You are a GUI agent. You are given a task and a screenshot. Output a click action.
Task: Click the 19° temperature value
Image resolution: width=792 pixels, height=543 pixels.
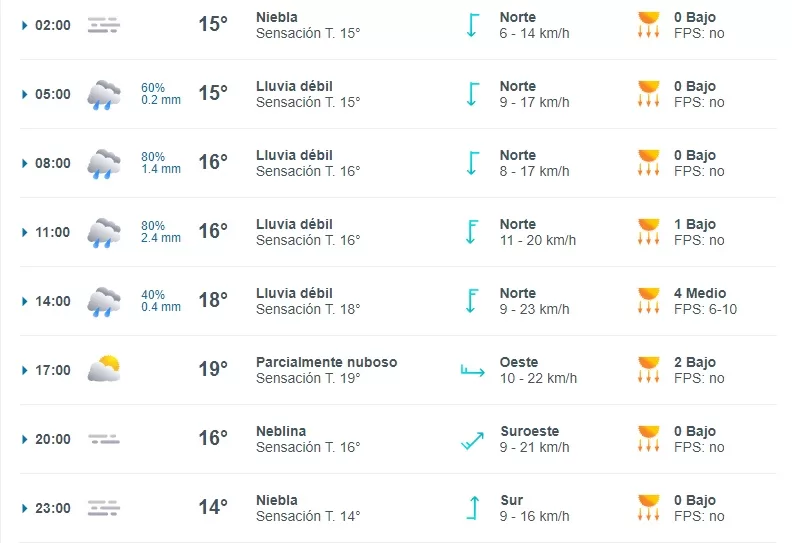coord(213,370)
